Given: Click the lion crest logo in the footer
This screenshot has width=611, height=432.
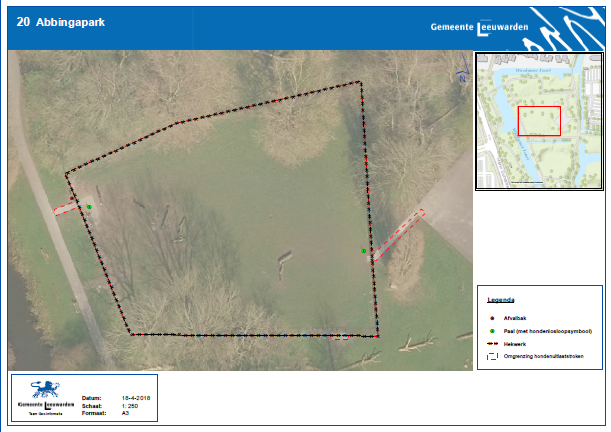Looking at the screenshot, I should click(x=43, y=389).
